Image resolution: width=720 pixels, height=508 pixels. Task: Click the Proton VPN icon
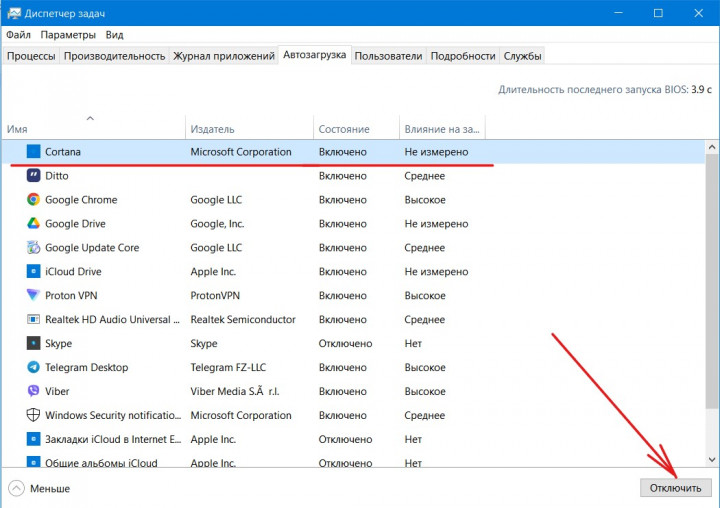33,296
